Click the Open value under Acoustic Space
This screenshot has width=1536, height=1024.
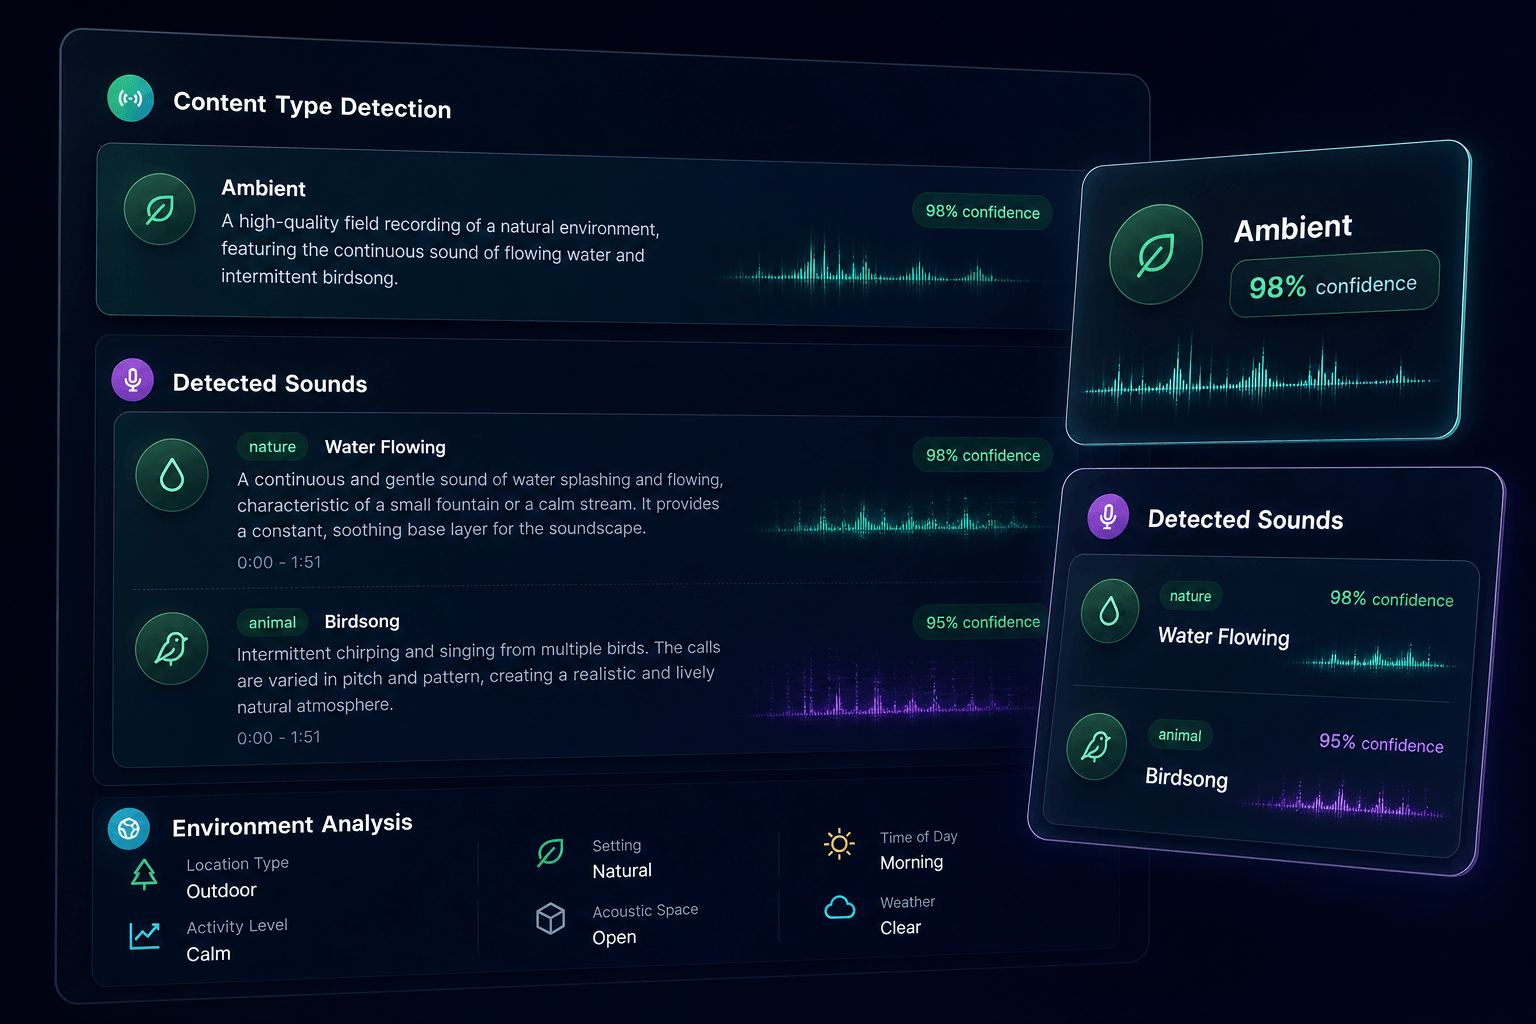click(x=614, y=937)
